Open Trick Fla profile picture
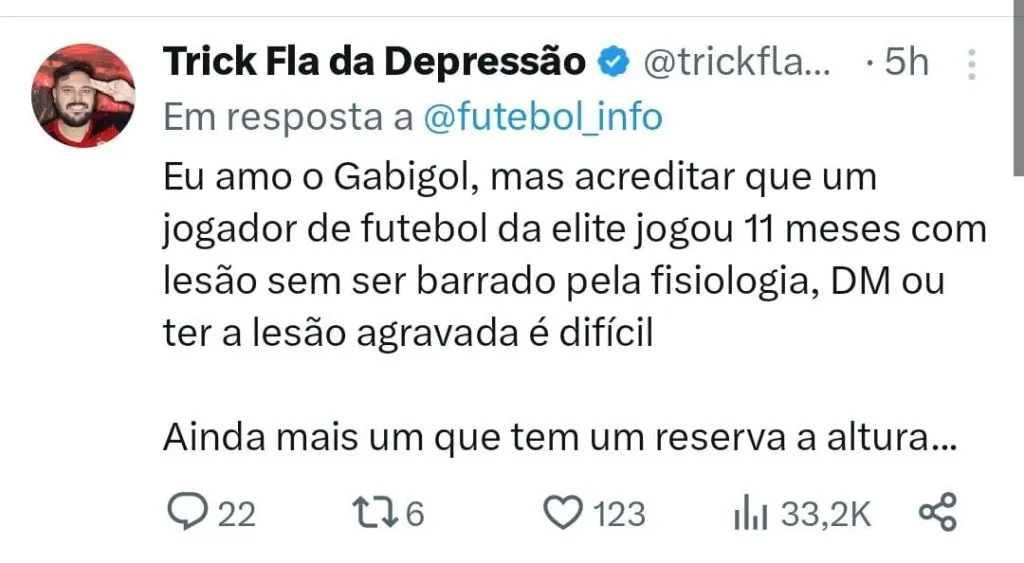 [84, 95]
